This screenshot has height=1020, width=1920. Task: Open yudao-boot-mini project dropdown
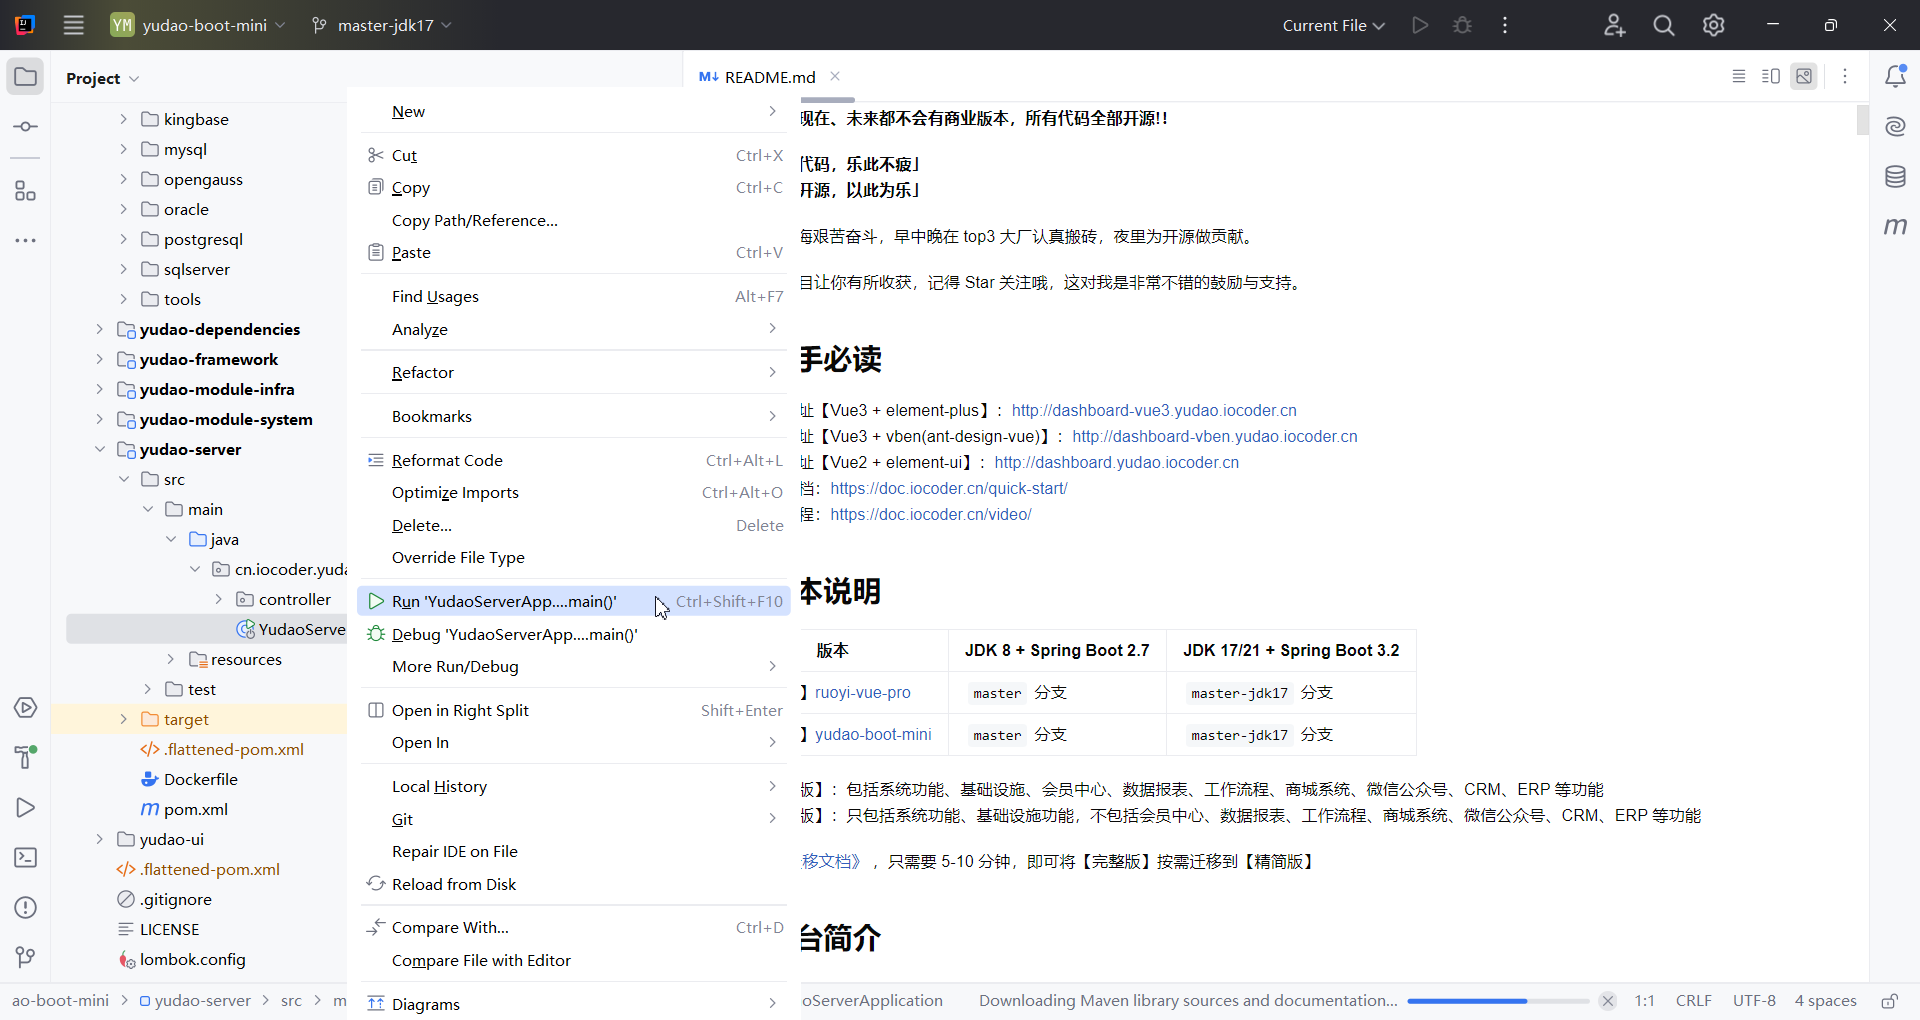tap(198, 25)
